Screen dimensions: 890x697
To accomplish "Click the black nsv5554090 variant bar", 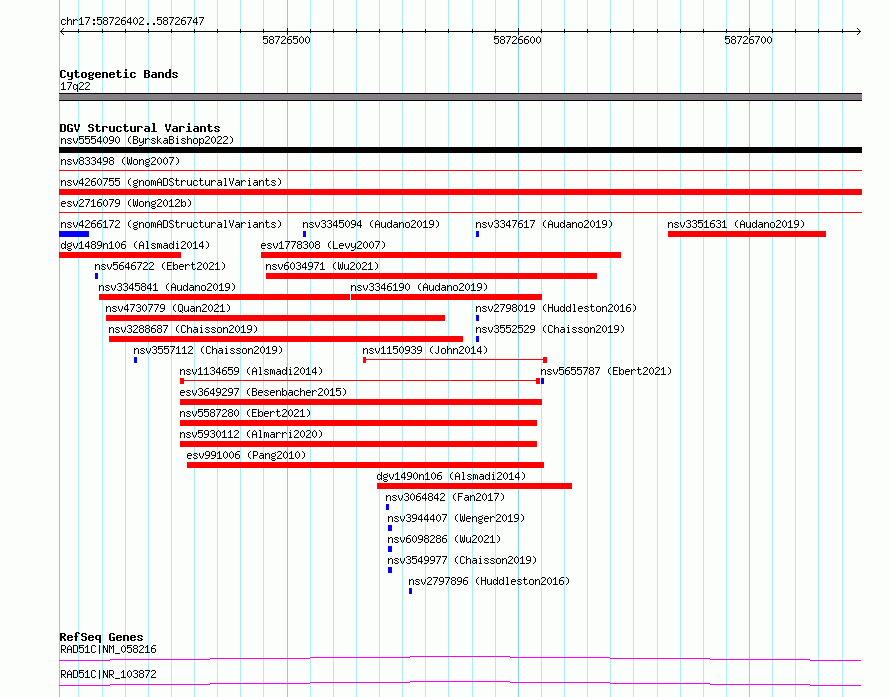I will (460, 150).
